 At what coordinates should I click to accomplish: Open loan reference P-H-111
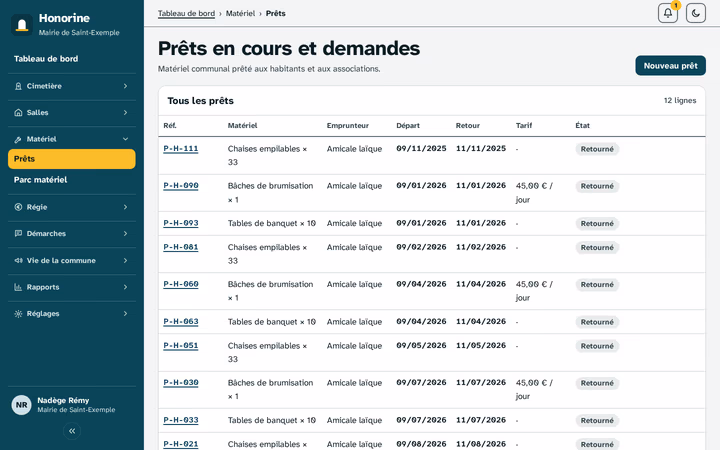tap(181, 149)
